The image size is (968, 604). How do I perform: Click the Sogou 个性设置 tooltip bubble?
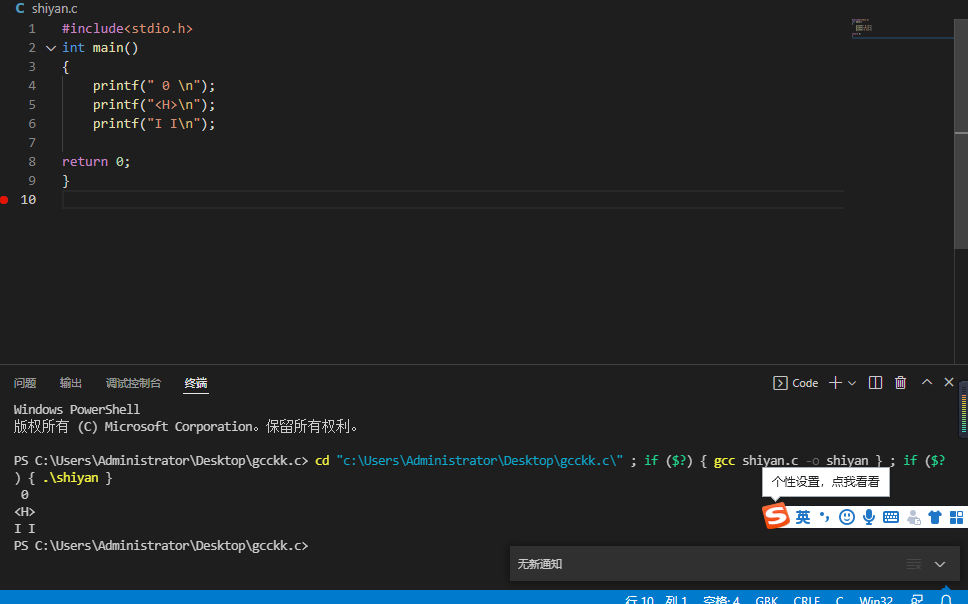(825, 482)
